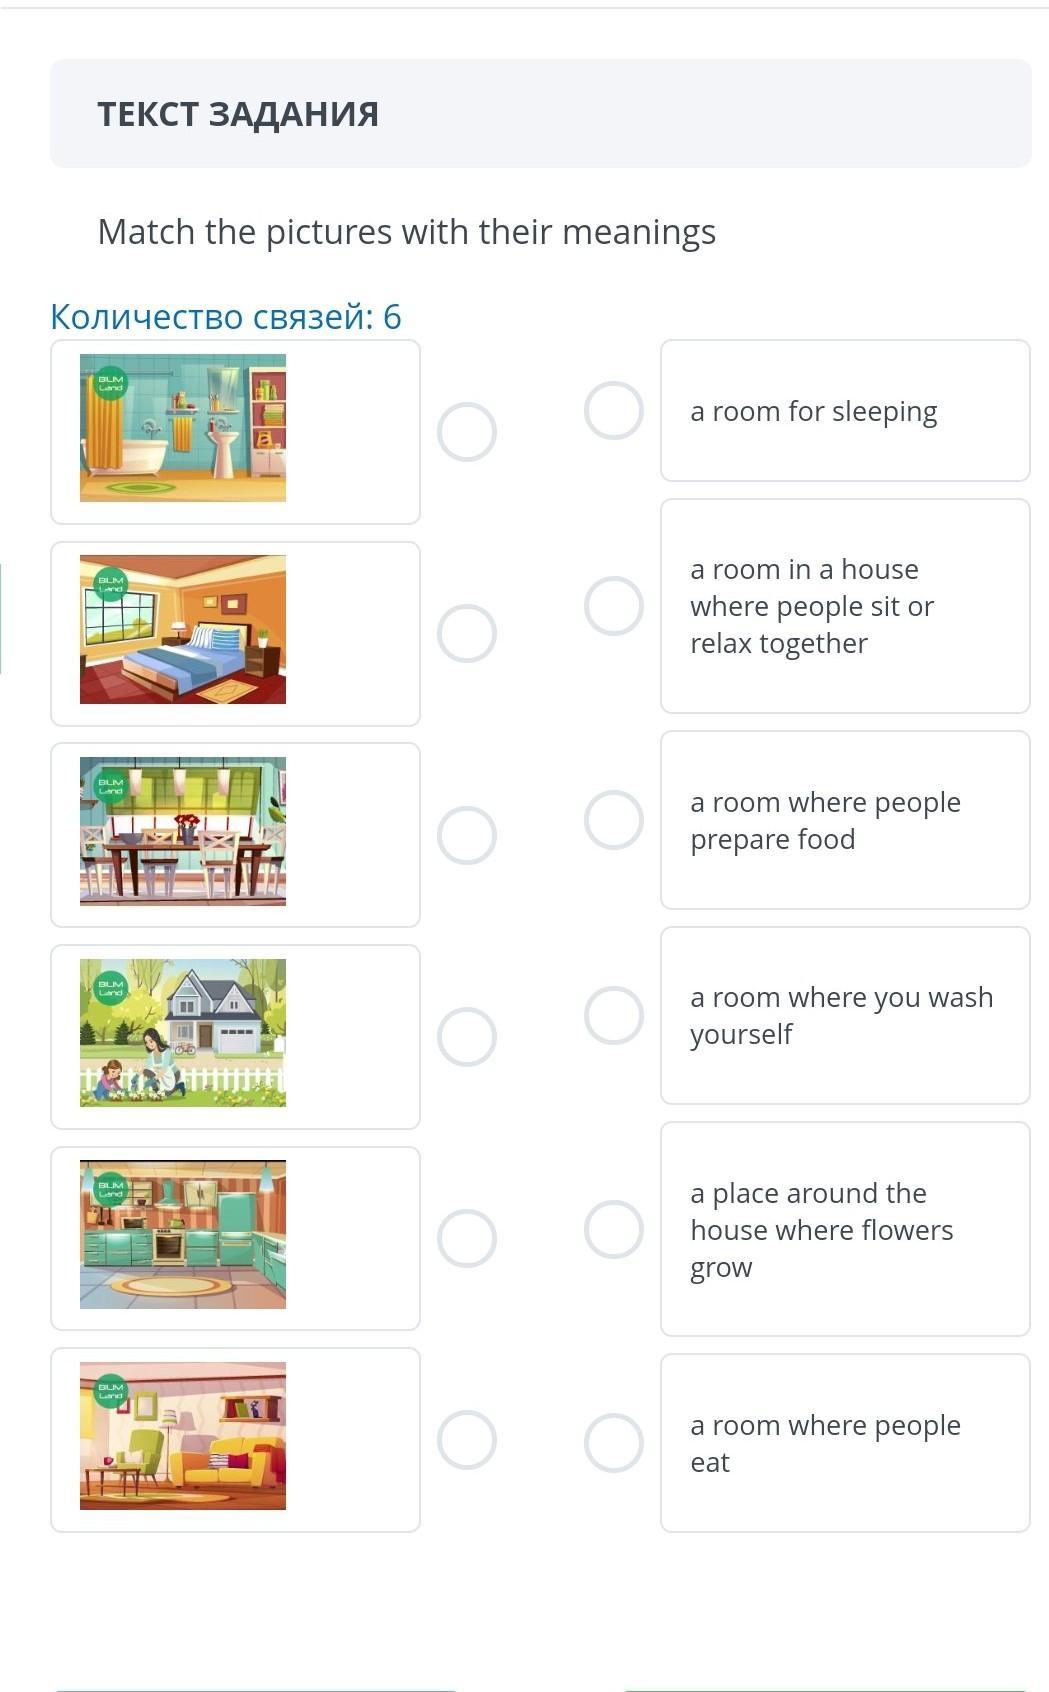
Task: Select the connector circle beside dining room picture
Action: point(467,835)
